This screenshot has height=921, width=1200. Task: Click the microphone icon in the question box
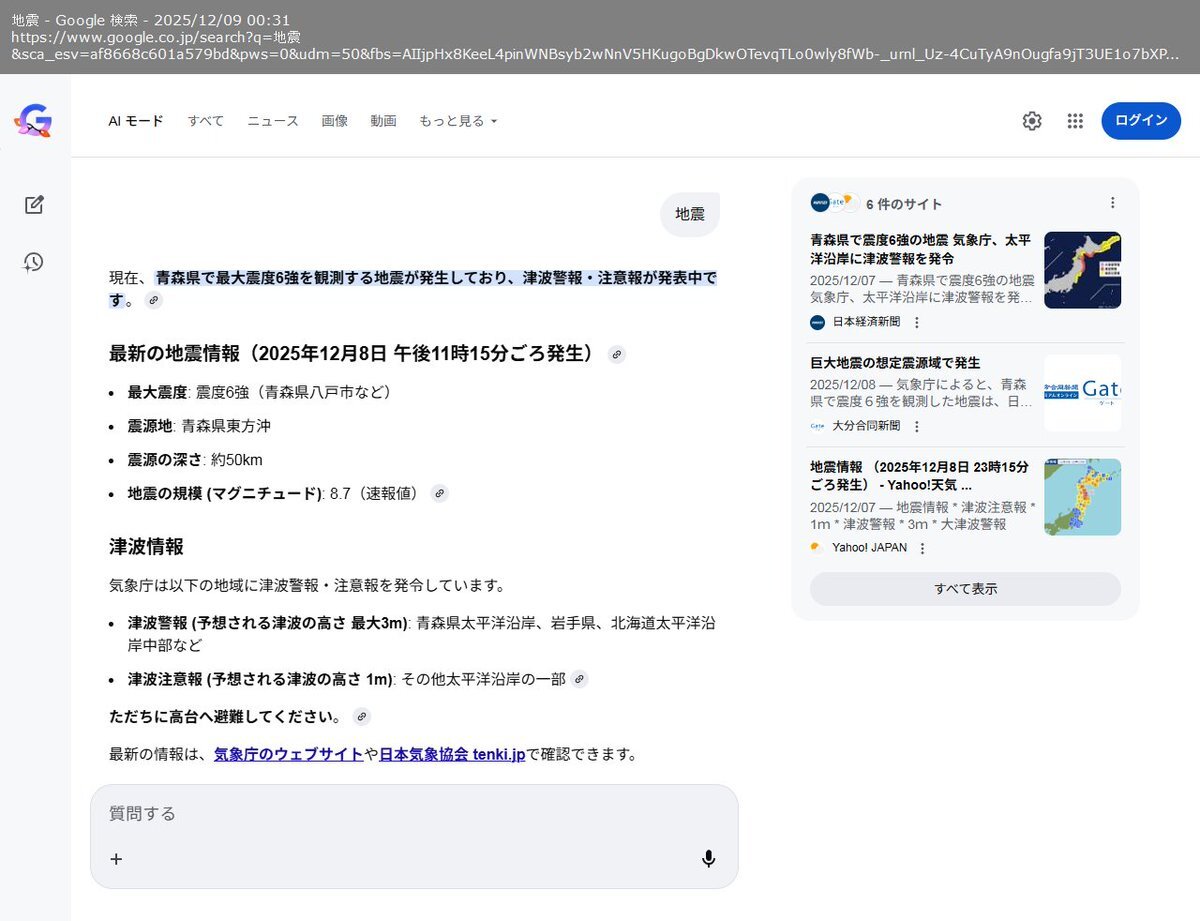click(708, 858)
